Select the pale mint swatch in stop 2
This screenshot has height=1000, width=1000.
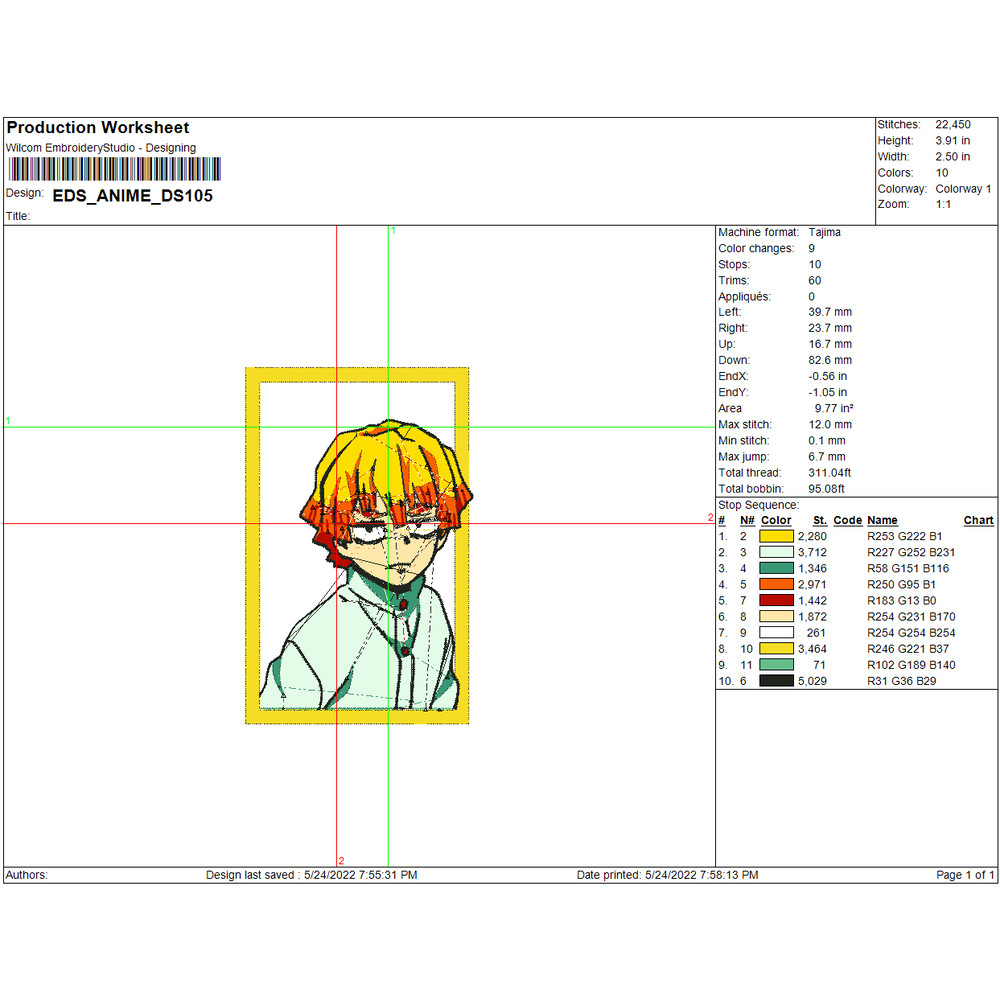pos(776,553)
